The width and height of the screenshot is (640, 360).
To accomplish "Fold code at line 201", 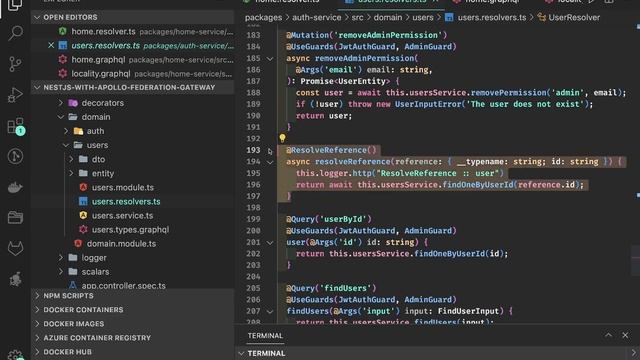I will (x=270, y=242).
